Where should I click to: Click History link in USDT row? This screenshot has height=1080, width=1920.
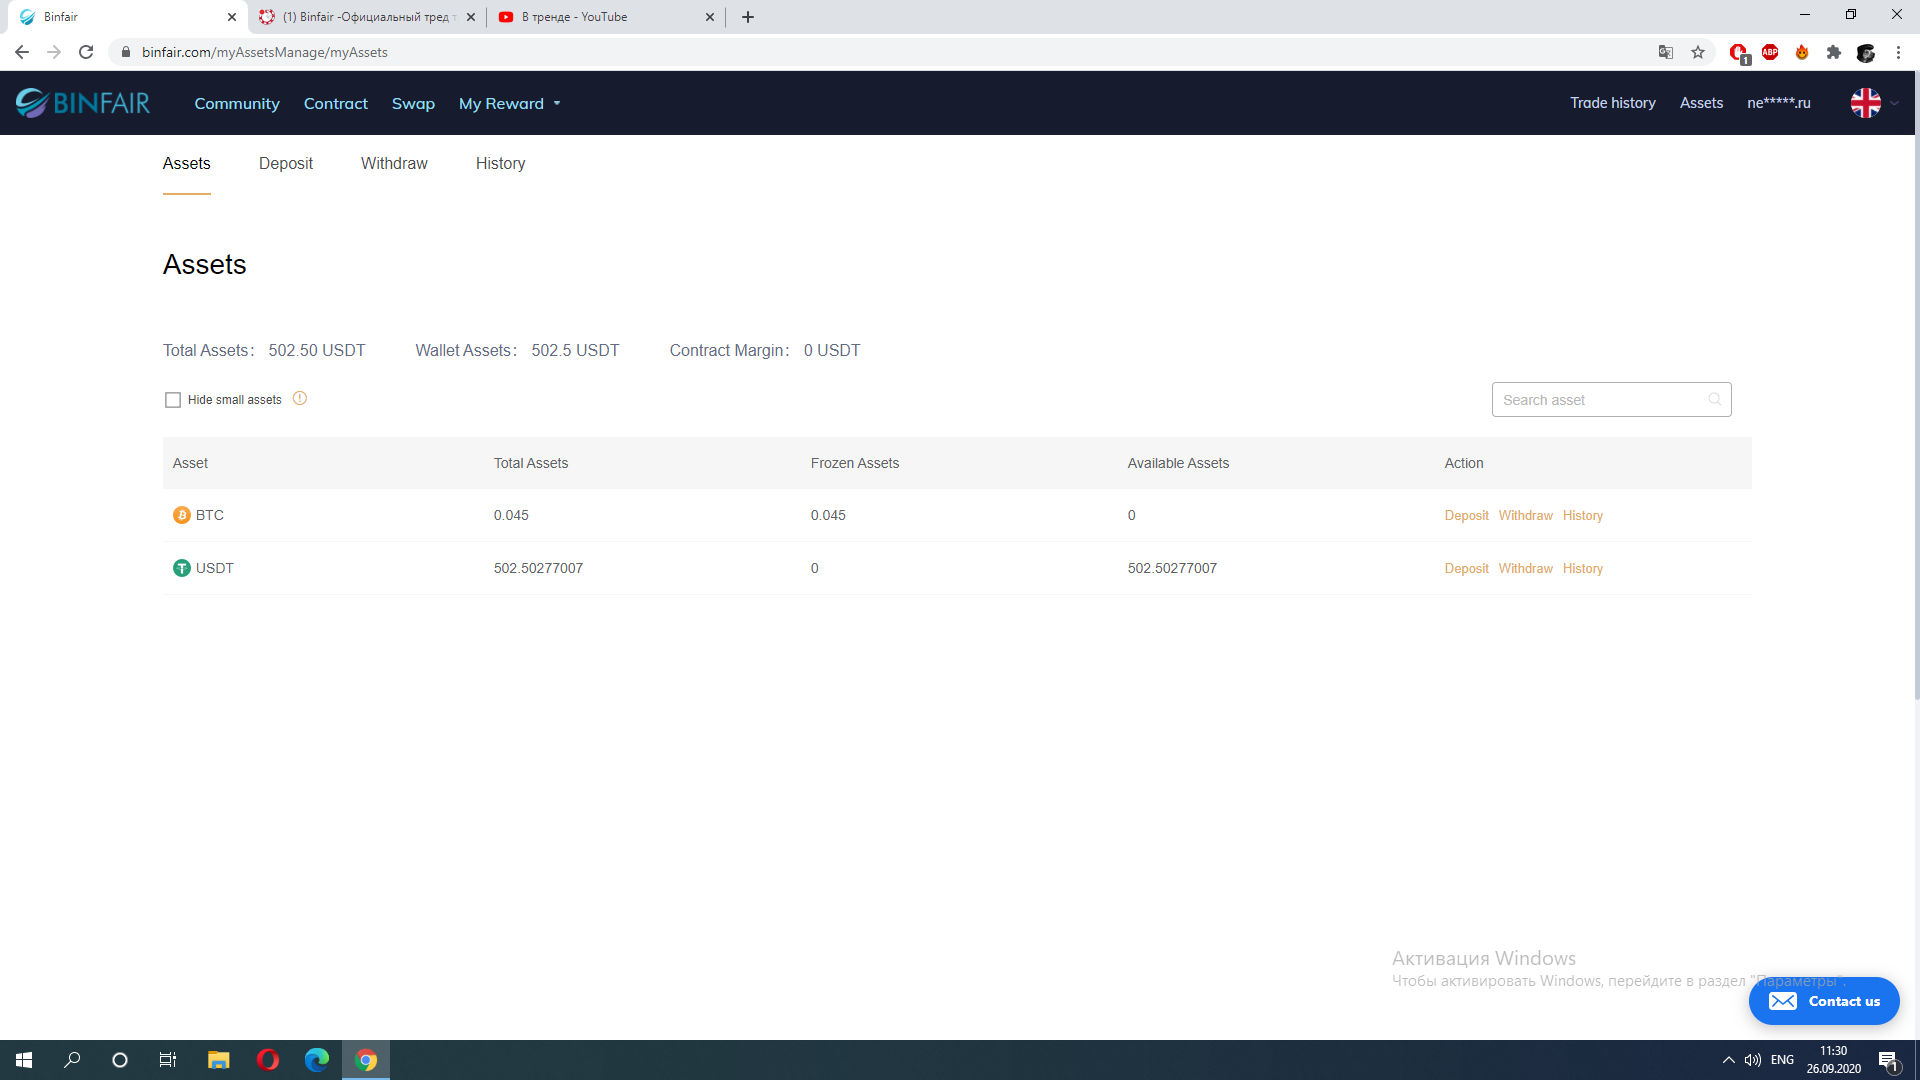click(x=1582, y=569)
